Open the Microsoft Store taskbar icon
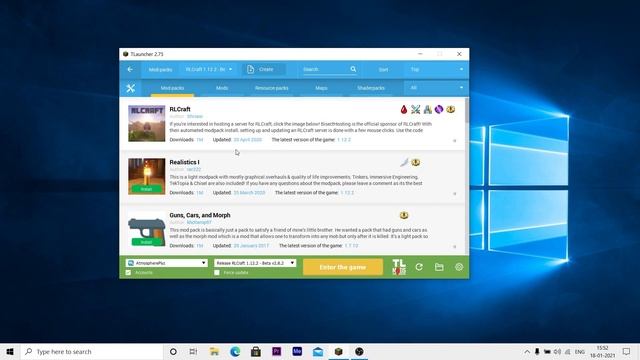The image size is (640, 360). pos(256,351)
